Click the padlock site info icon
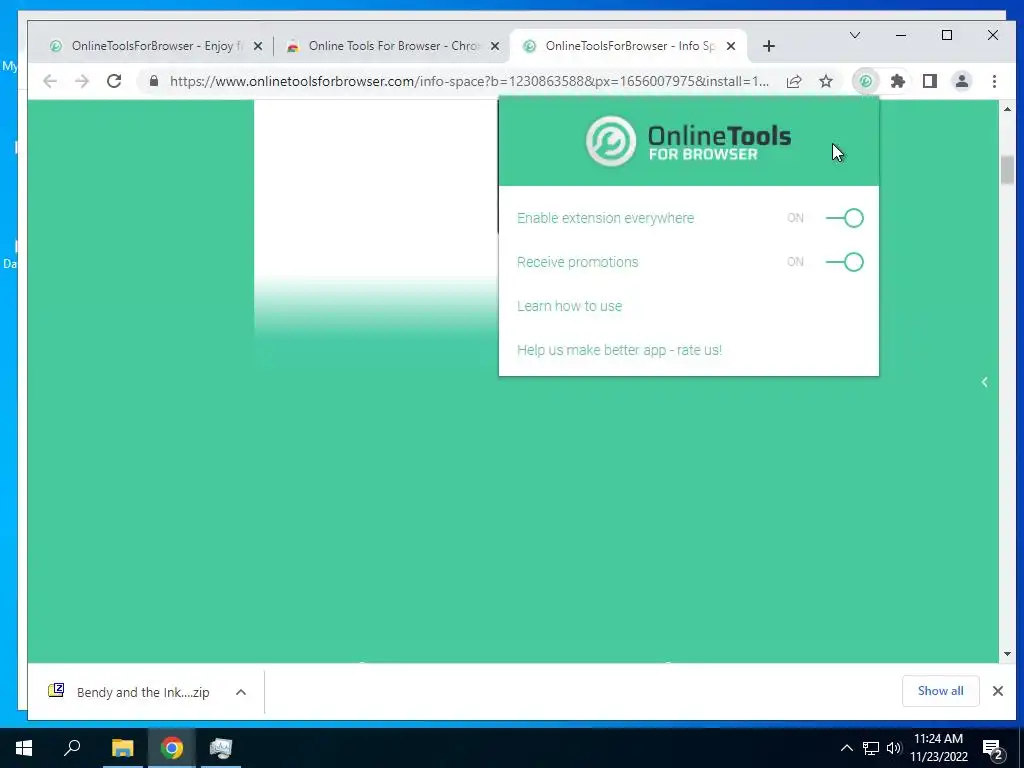The width and height of the screenshot is (1024, 768). (x=154, y=81)
